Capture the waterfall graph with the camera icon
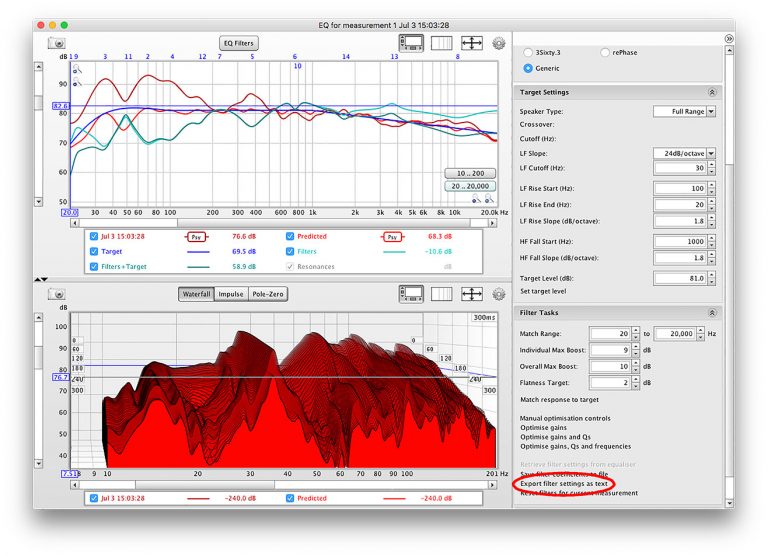The image size is (768, 556). 57,294
